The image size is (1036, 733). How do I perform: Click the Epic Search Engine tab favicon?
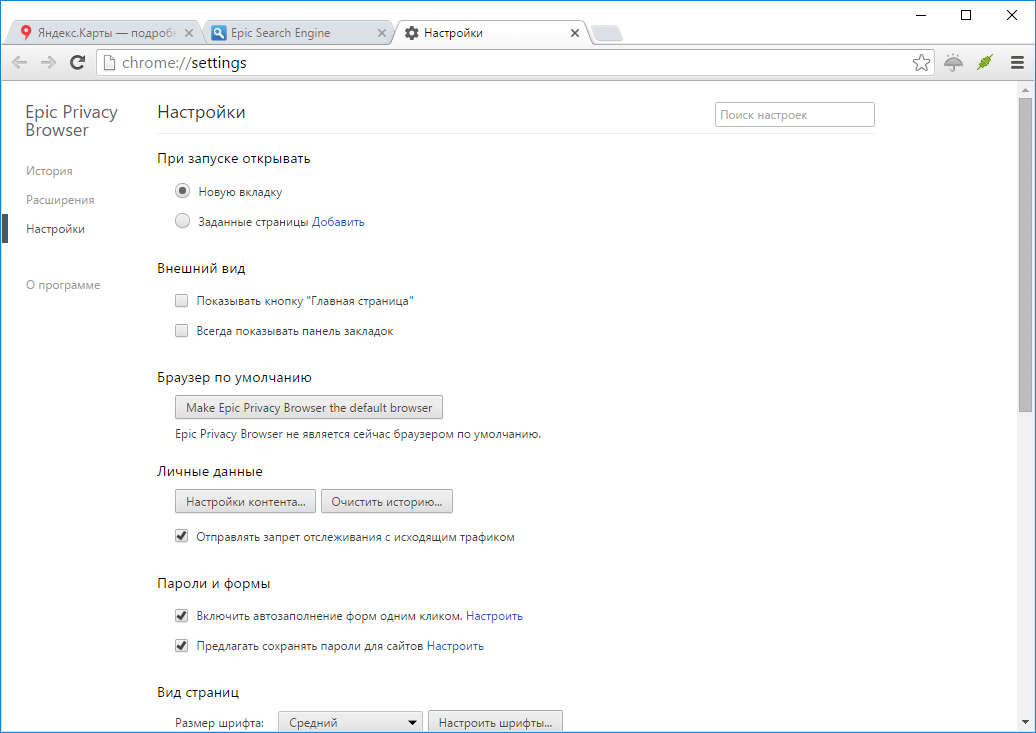coord(219,32)
